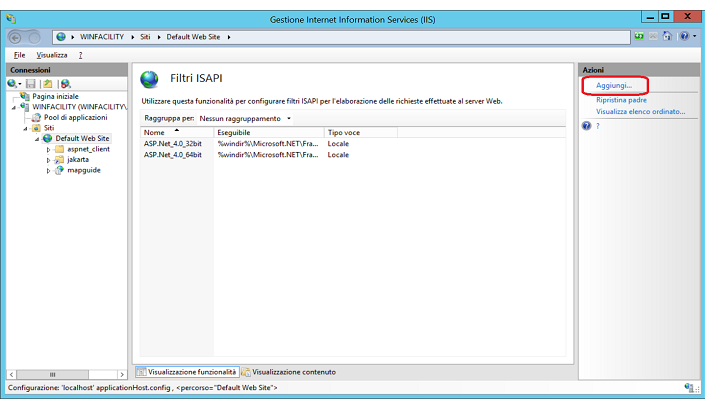Screen dimensions: 705x399
Task: Select aspnet_client folder in tree
Action: click(x=89, y=149)
